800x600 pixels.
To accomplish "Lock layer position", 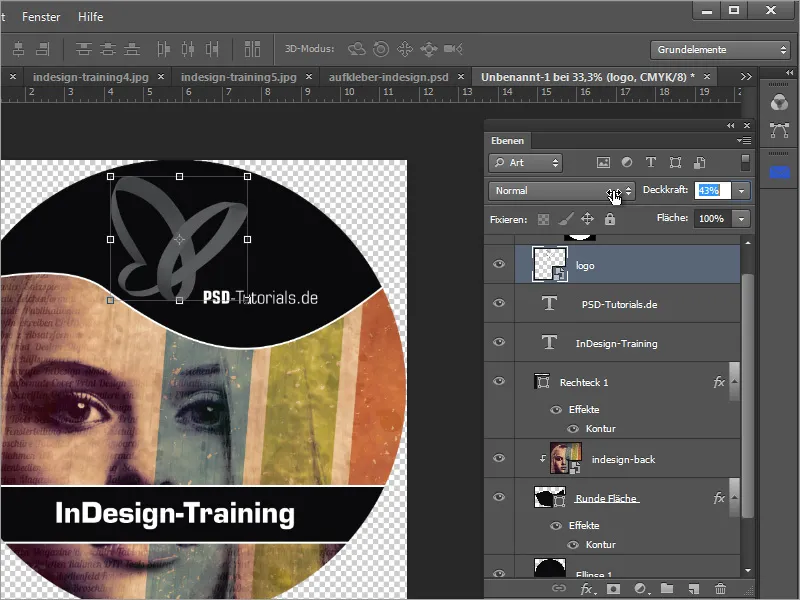I will coord(587,219).
